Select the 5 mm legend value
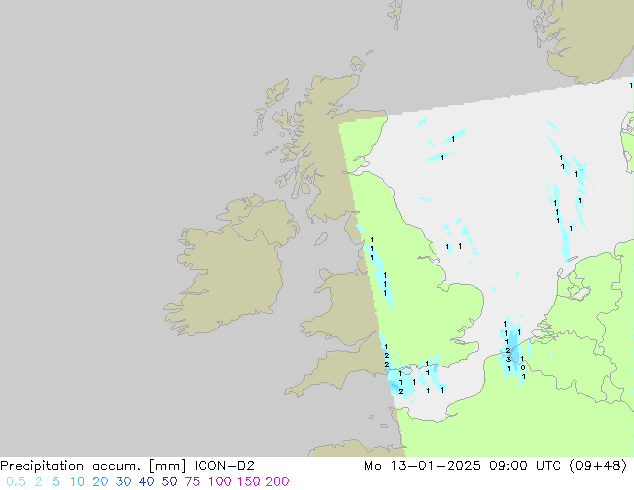634x490 pixels. point(55,482)
